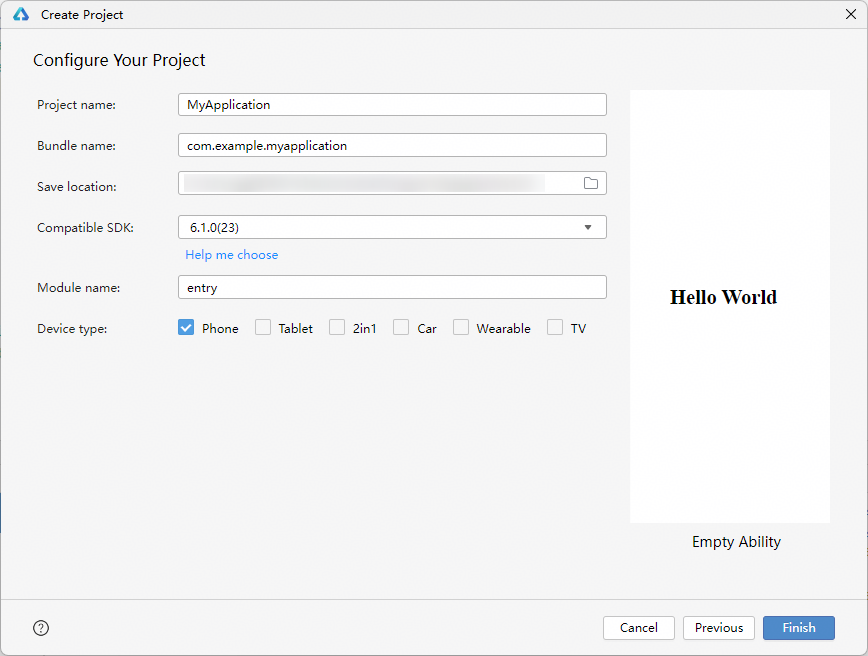Tick the Car device type checkbox
Image resolution: width=868 pixels, height=656 pixels.
click(401, 328)
